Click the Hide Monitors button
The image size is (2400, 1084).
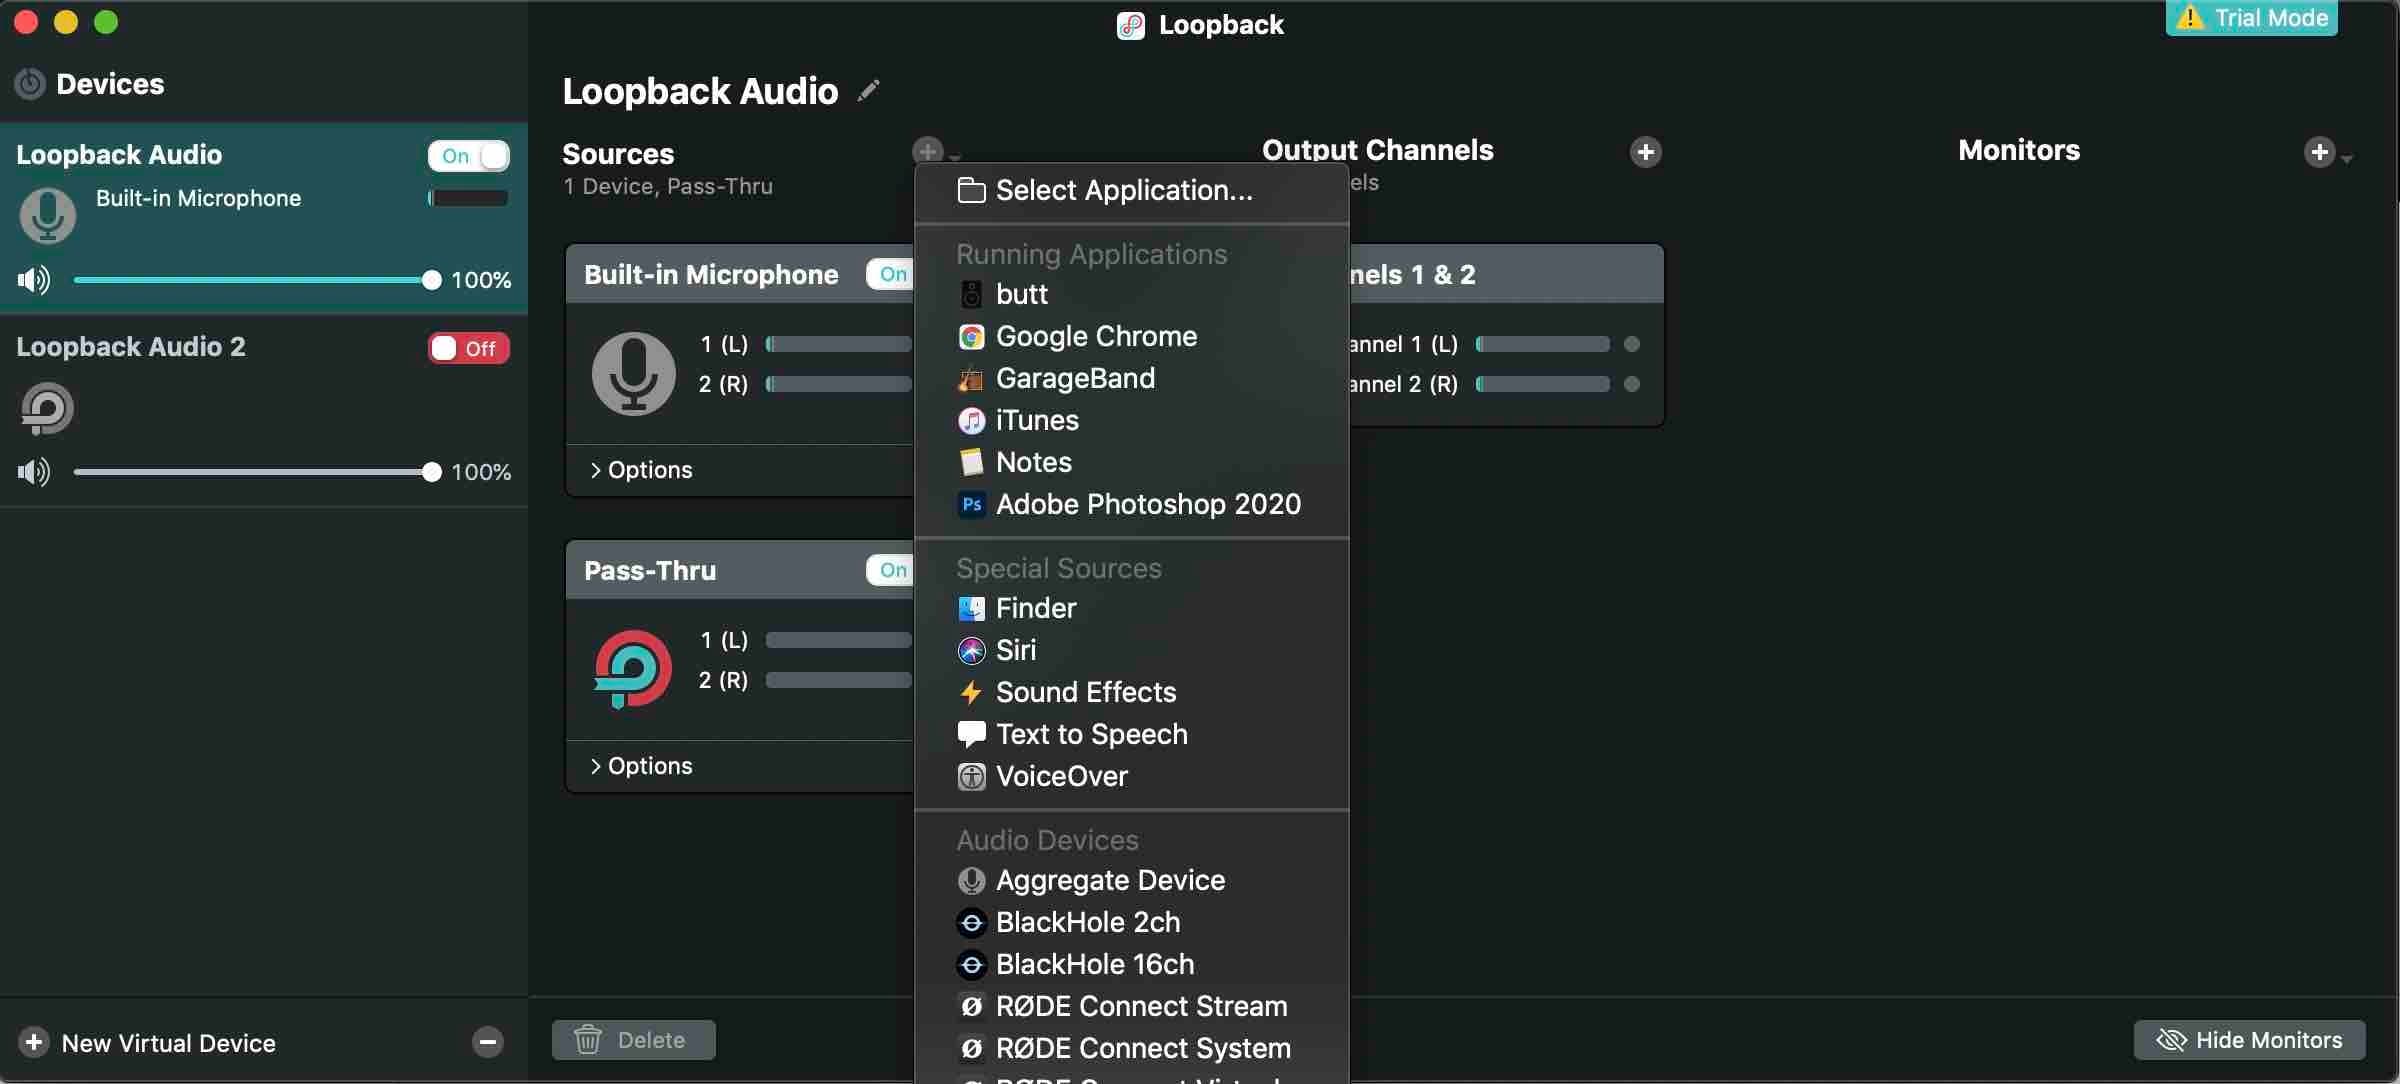(2248, 1039)
